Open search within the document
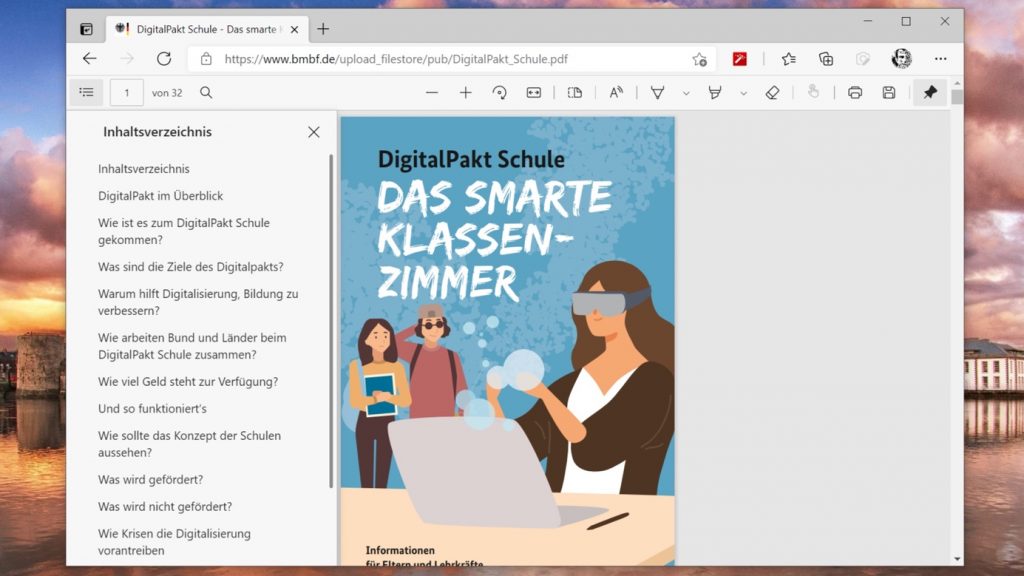 point(205,92)
